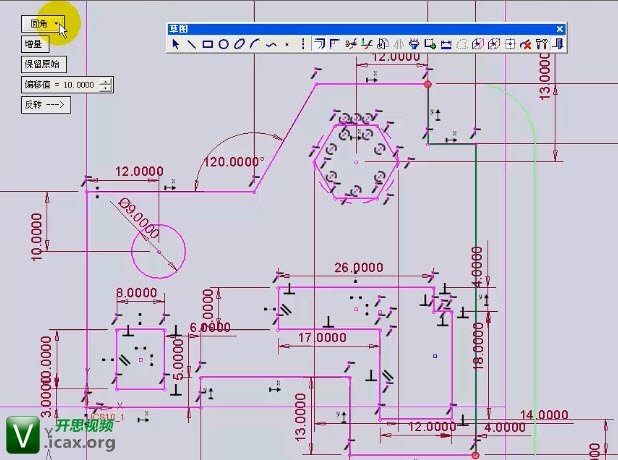
Task: Open the scissors Trim tool
Action: [x=351, y=44]
